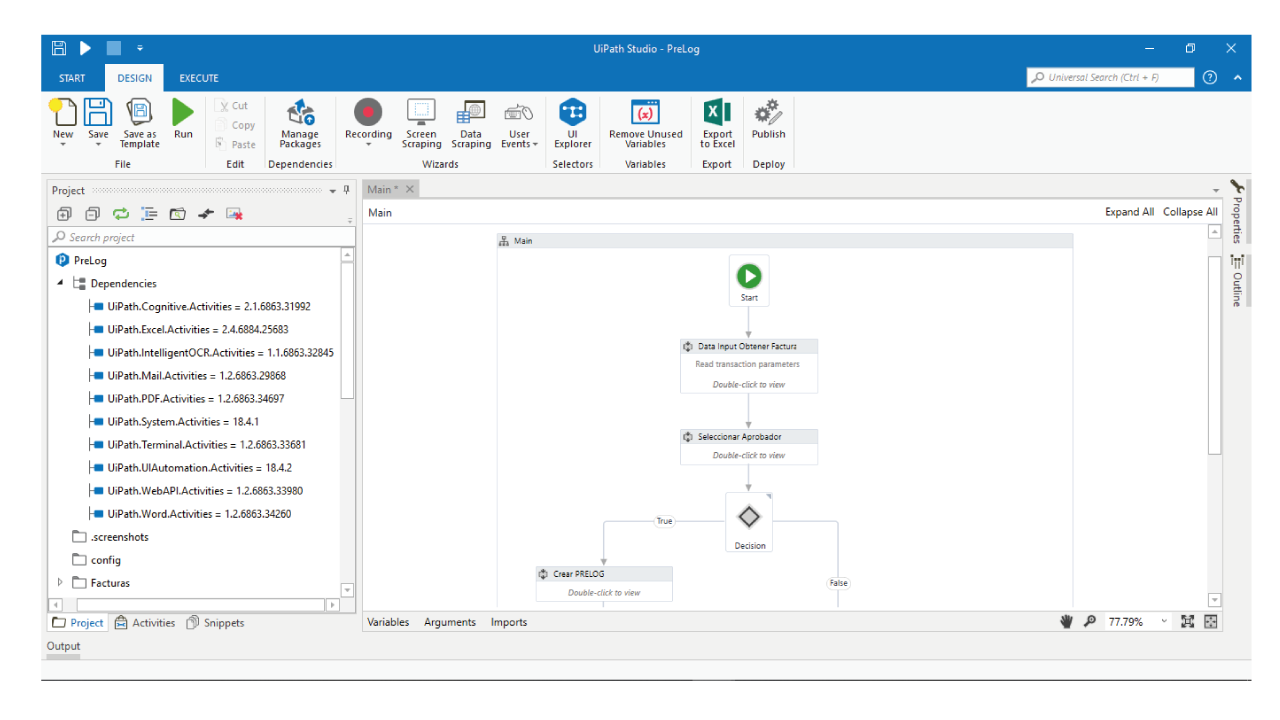The image size is (1280, 720).
Task: Click the Search project field
Action: [201, 237]
